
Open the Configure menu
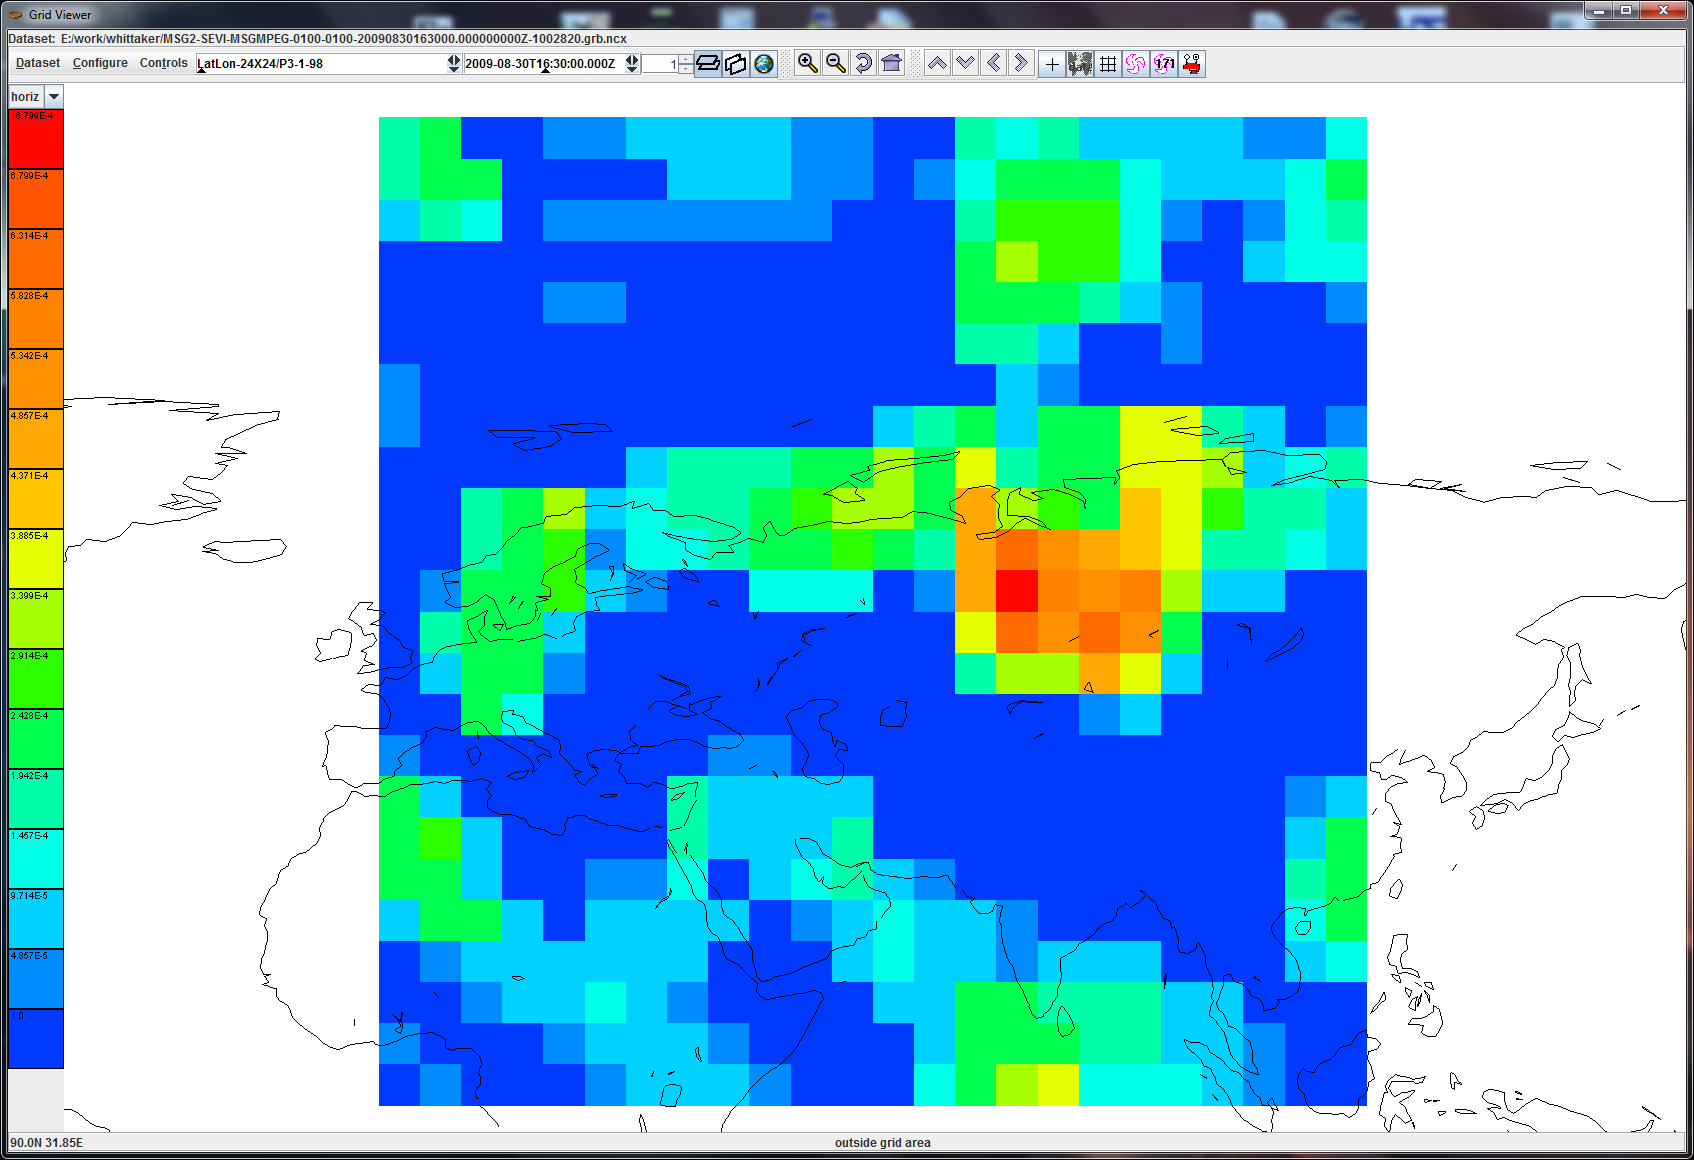point(100,63)
